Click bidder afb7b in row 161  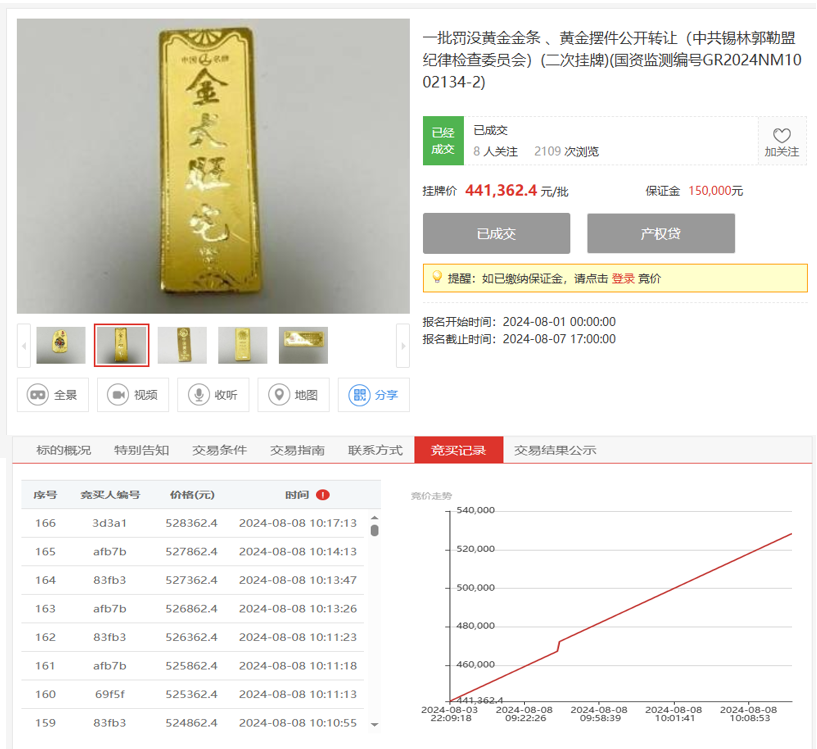109,666
